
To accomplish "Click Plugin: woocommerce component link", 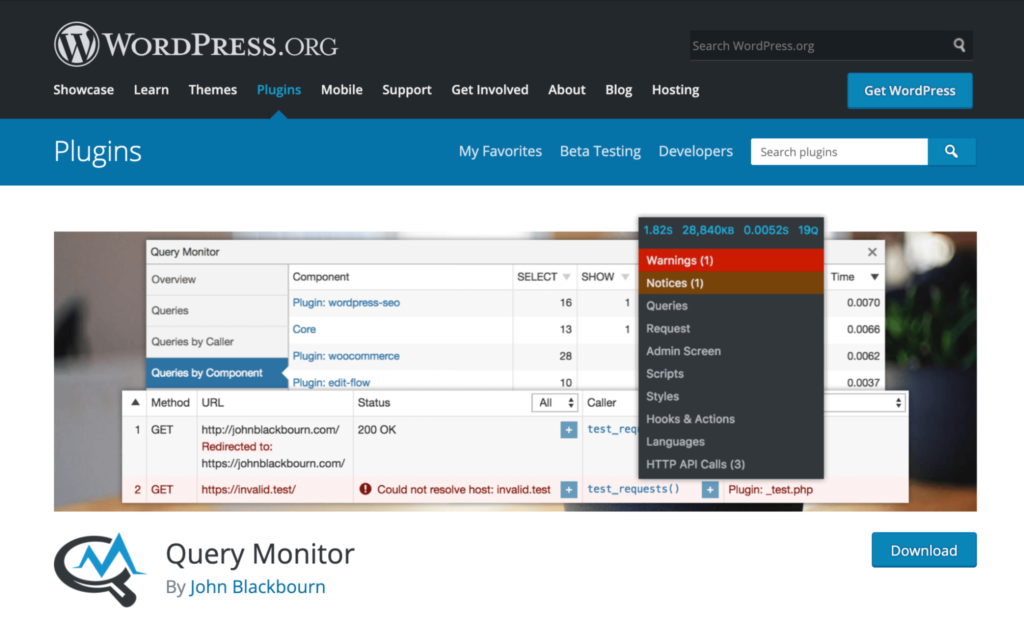I will 346,356.
